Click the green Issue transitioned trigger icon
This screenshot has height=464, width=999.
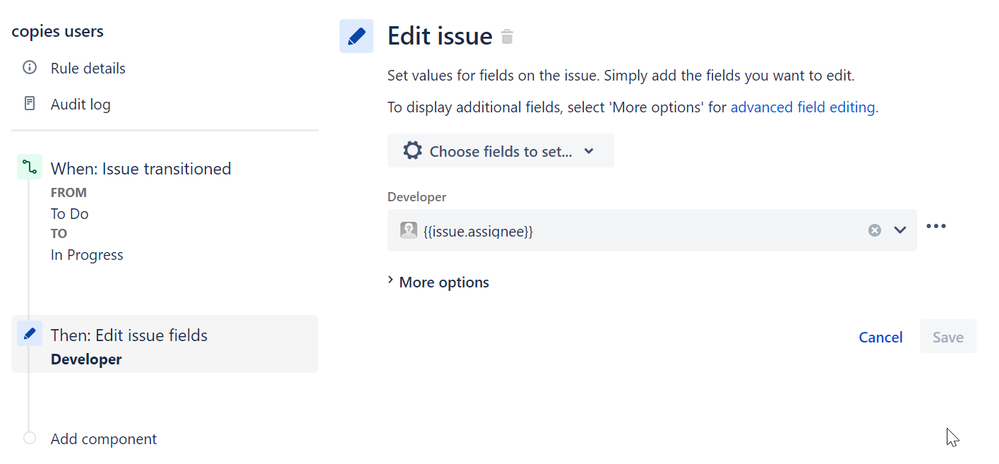(29, 168)
